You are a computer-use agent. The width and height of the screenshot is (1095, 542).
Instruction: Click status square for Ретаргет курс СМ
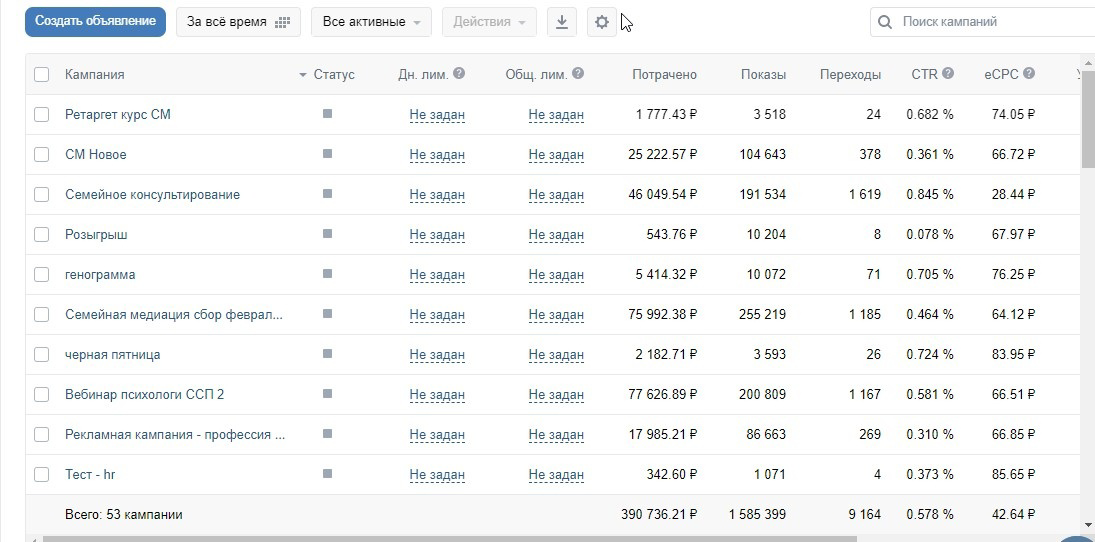click(x=328, y=113)
